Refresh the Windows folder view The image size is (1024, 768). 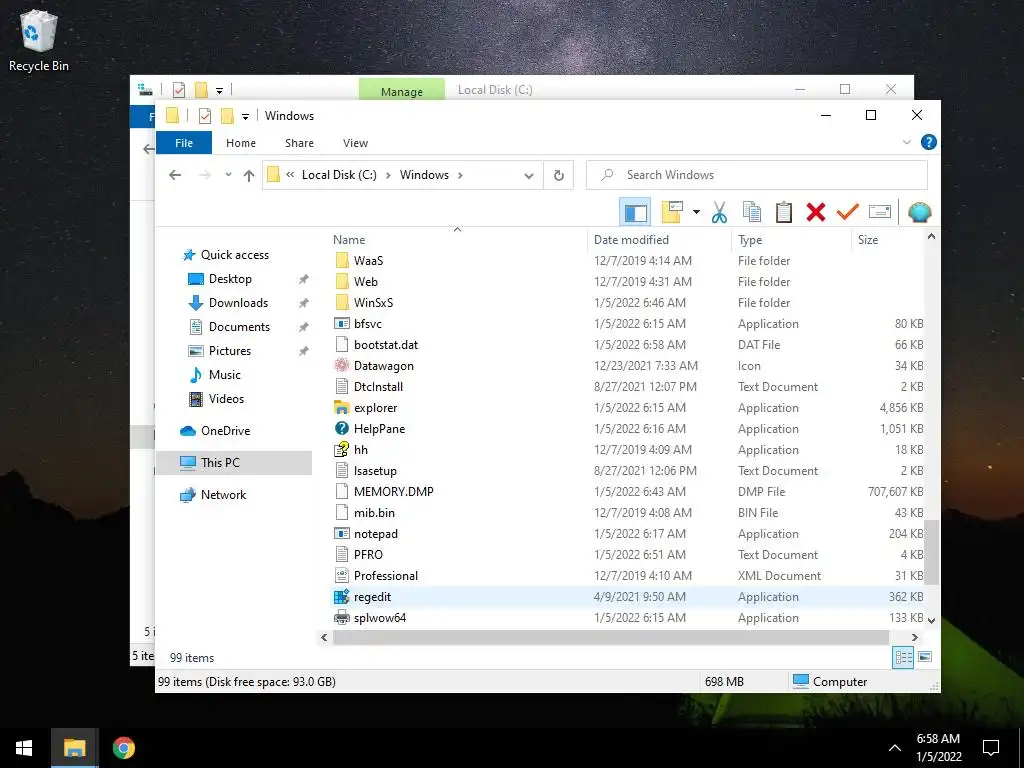pyautogui.click(x=558, y=175)
